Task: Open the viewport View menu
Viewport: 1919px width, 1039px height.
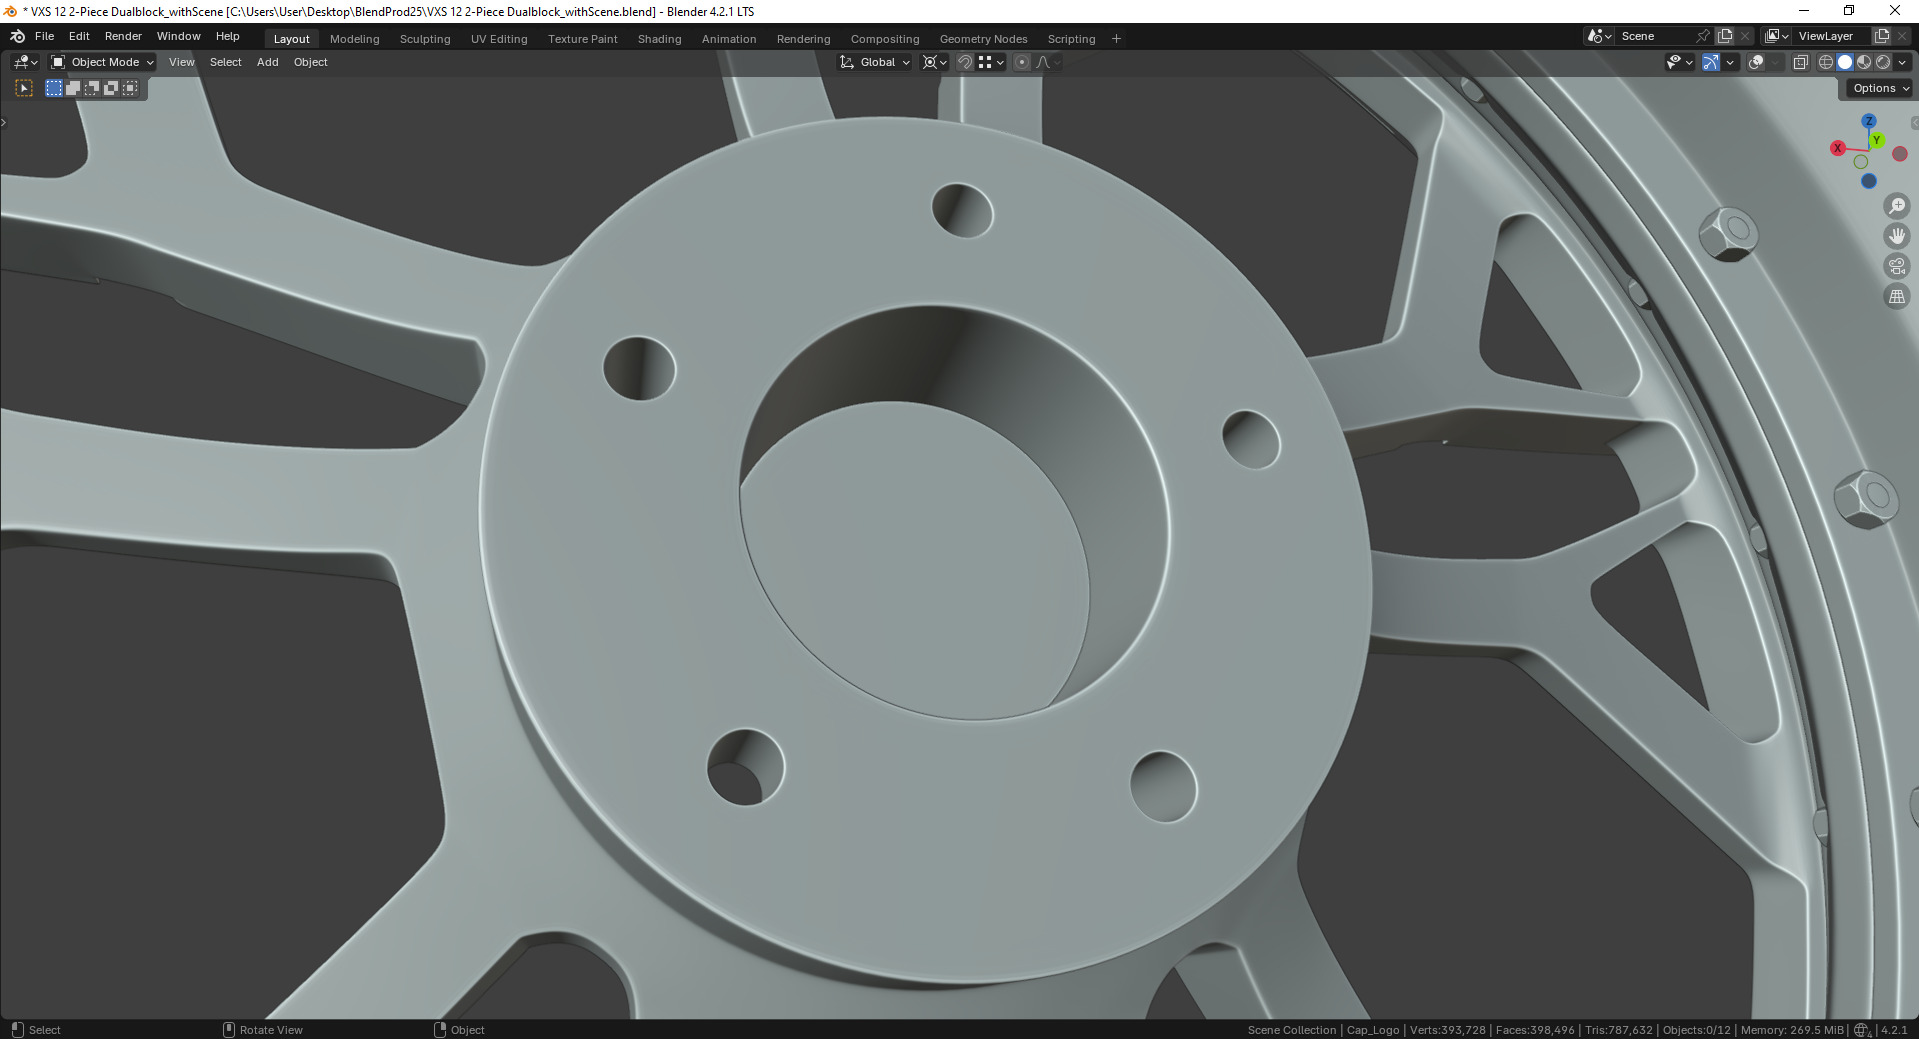Action: click(x=182, y=62)
